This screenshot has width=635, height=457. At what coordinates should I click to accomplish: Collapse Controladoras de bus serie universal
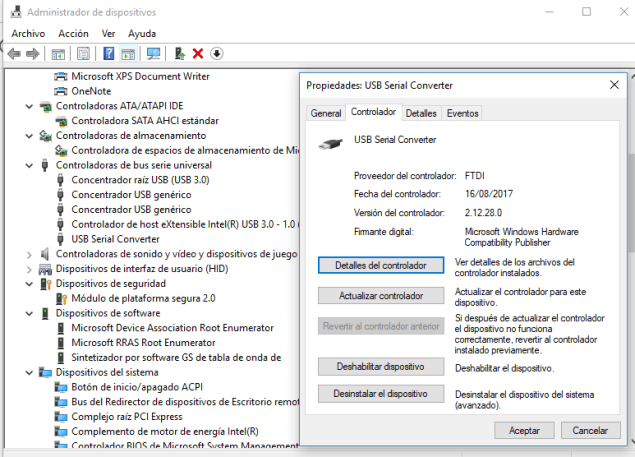point(29,165)
